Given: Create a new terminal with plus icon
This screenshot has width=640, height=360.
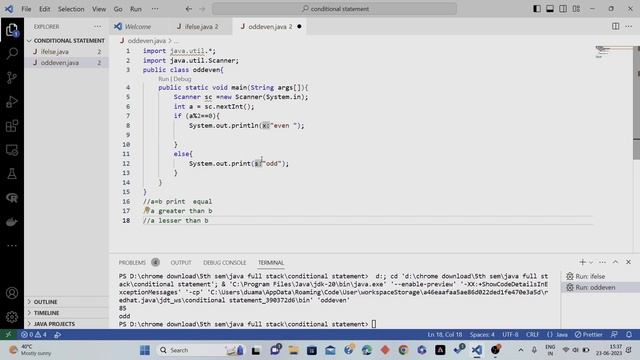Looking at the screenshot, I should tap(582, 262).
